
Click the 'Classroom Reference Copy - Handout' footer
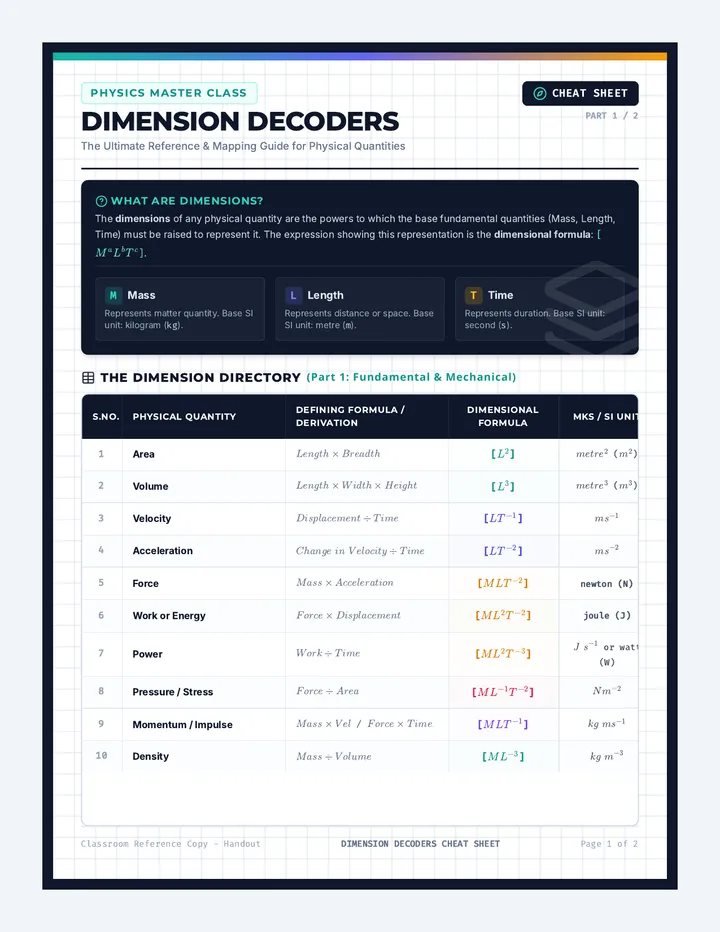(x=171, y=843)
